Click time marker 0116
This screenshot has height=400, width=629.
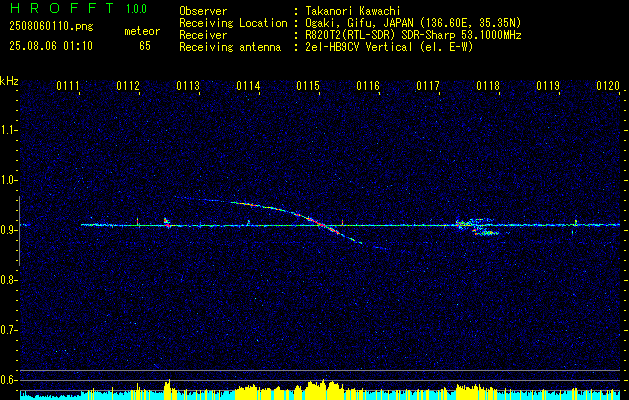click(x=368, y=86)
